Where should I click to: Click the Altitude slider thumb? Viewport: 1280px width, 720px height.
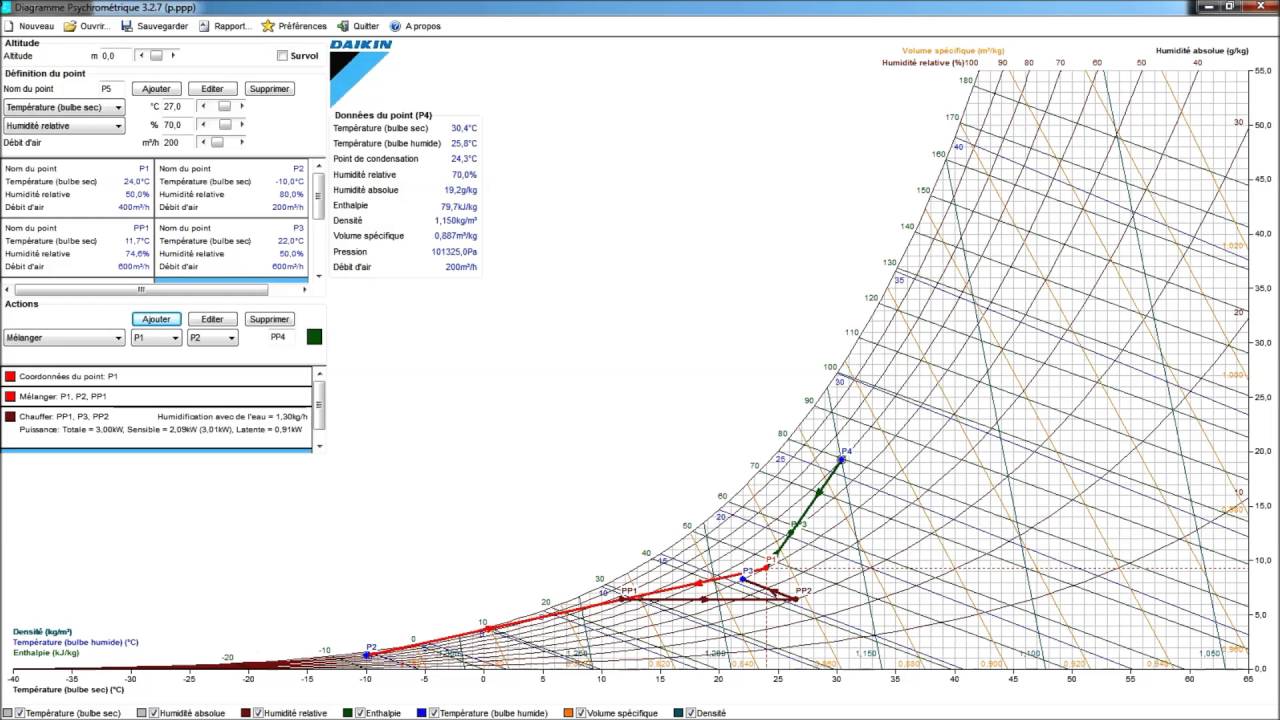[156, 56]
